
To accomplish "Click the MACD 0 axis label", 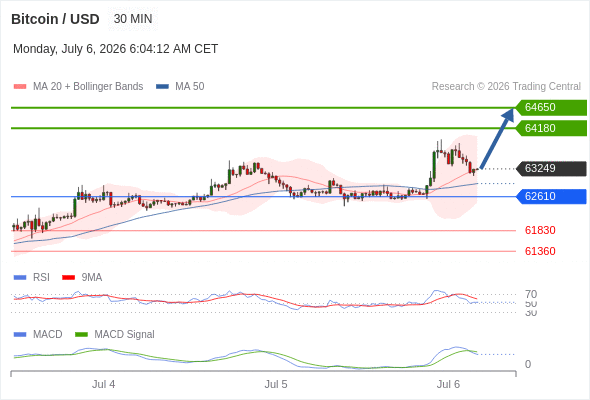I will coord(528,364).
